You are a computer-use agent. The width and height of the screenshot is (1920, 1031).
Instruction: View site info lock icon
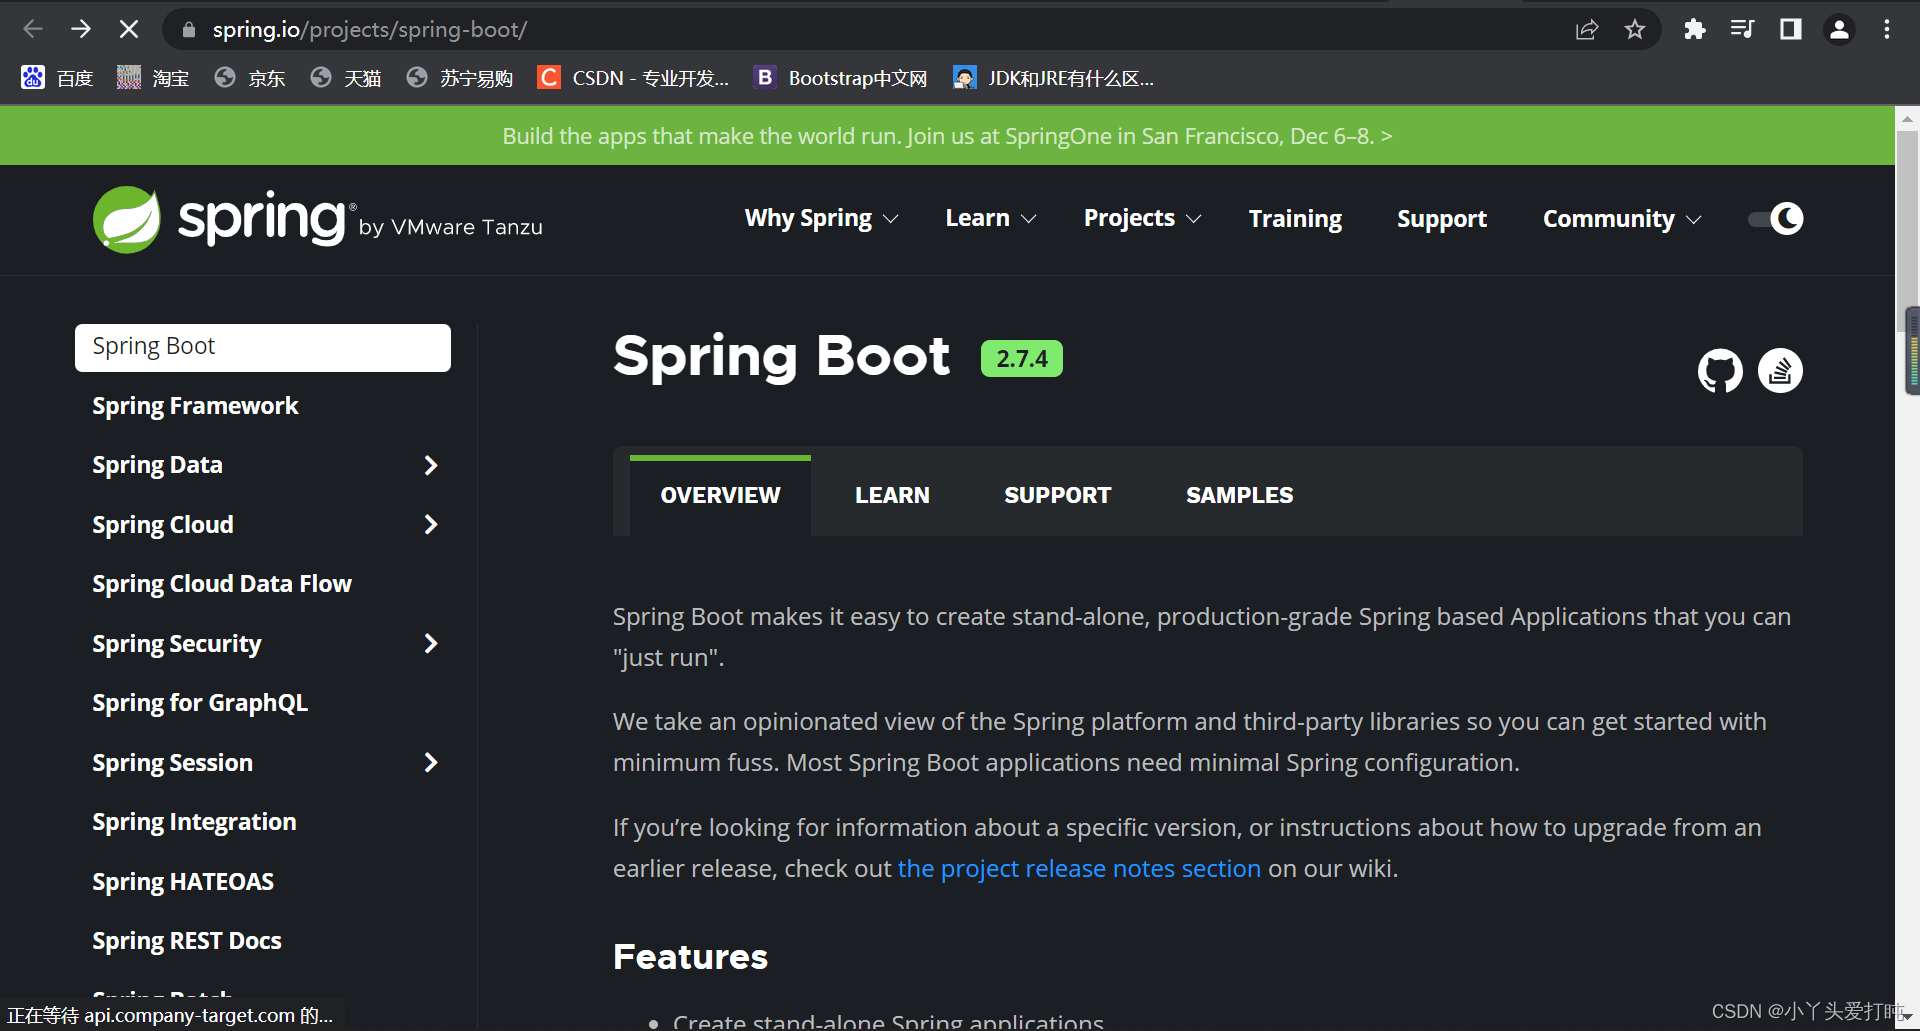click(189, 30)
